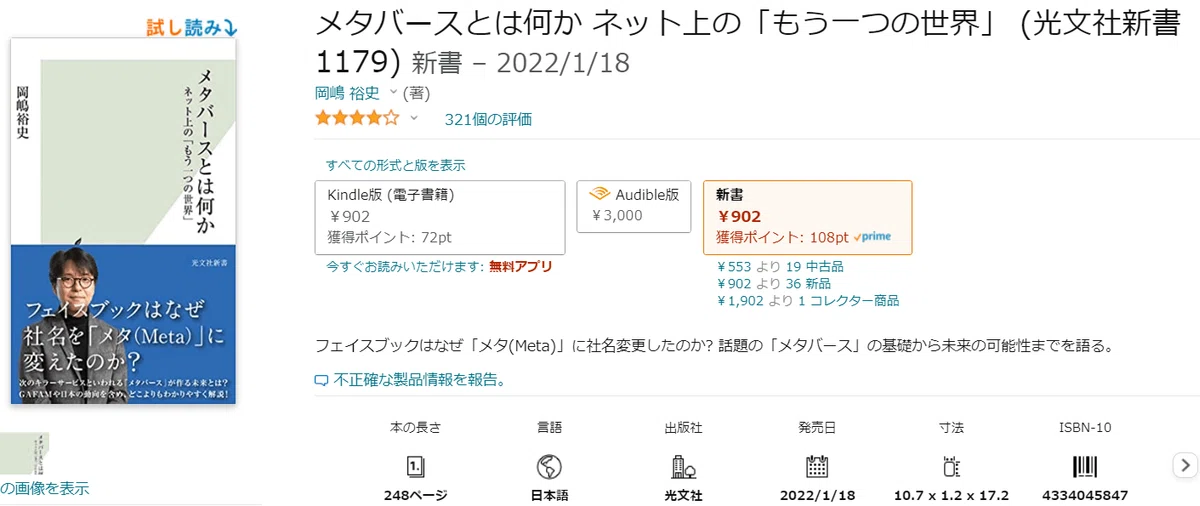This screenshot has width=1200, height=506.
Task: Show next product details with right arrow
Action: [x=1185, y=464]
